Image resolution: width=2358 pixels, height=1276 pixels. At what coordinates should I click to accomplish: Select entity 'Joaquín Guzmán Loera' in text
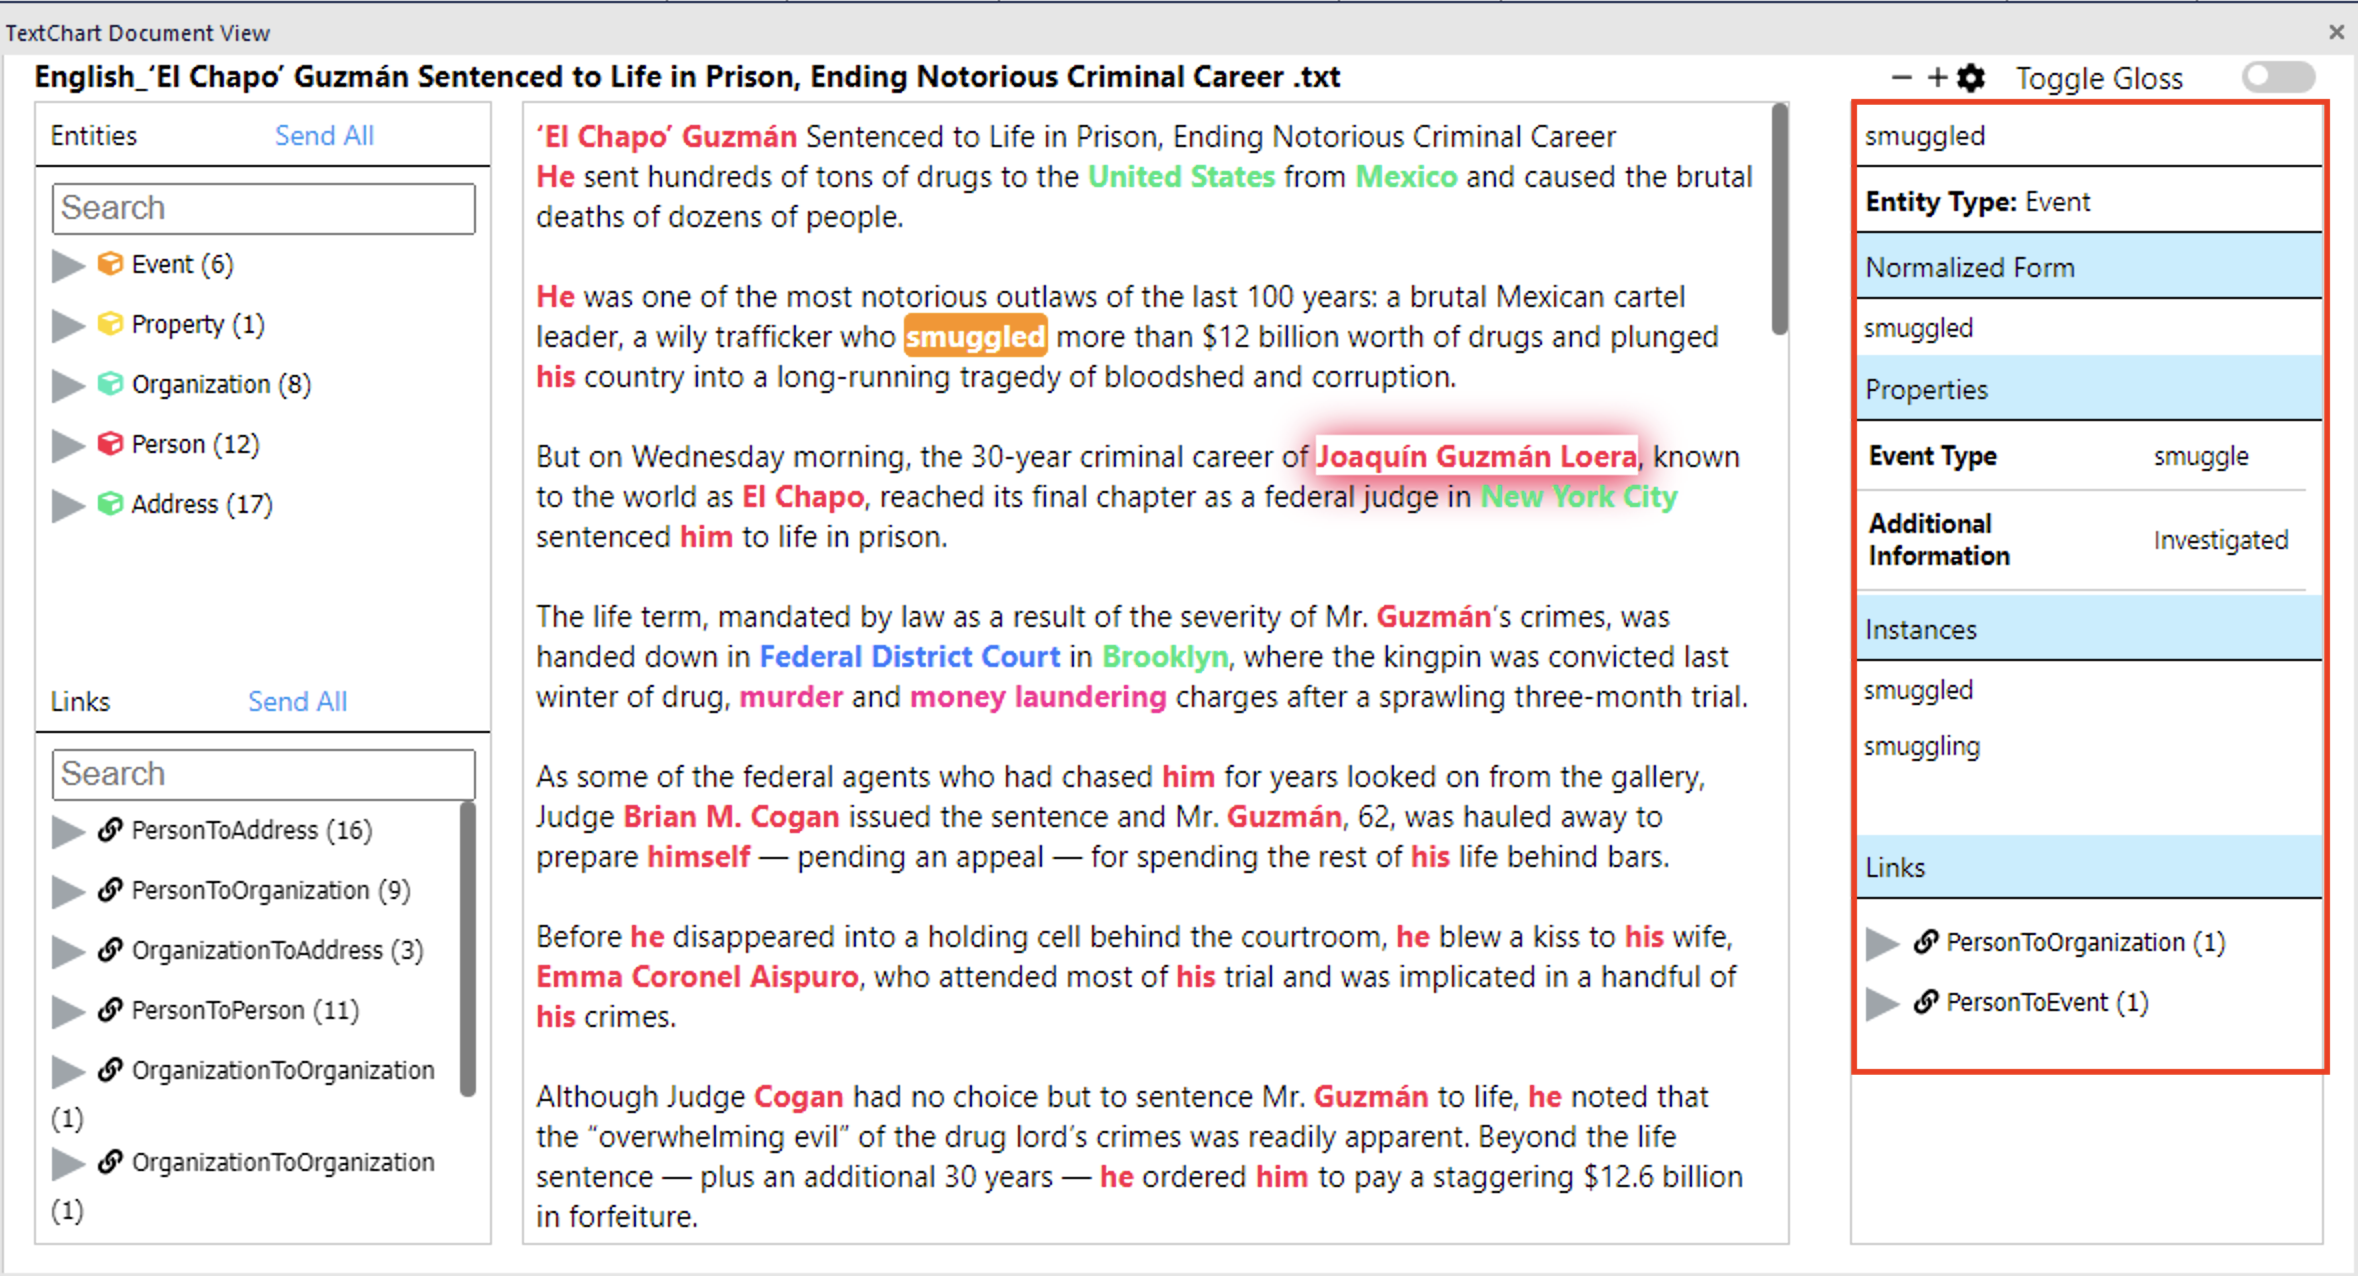[x=1476, y=457]
